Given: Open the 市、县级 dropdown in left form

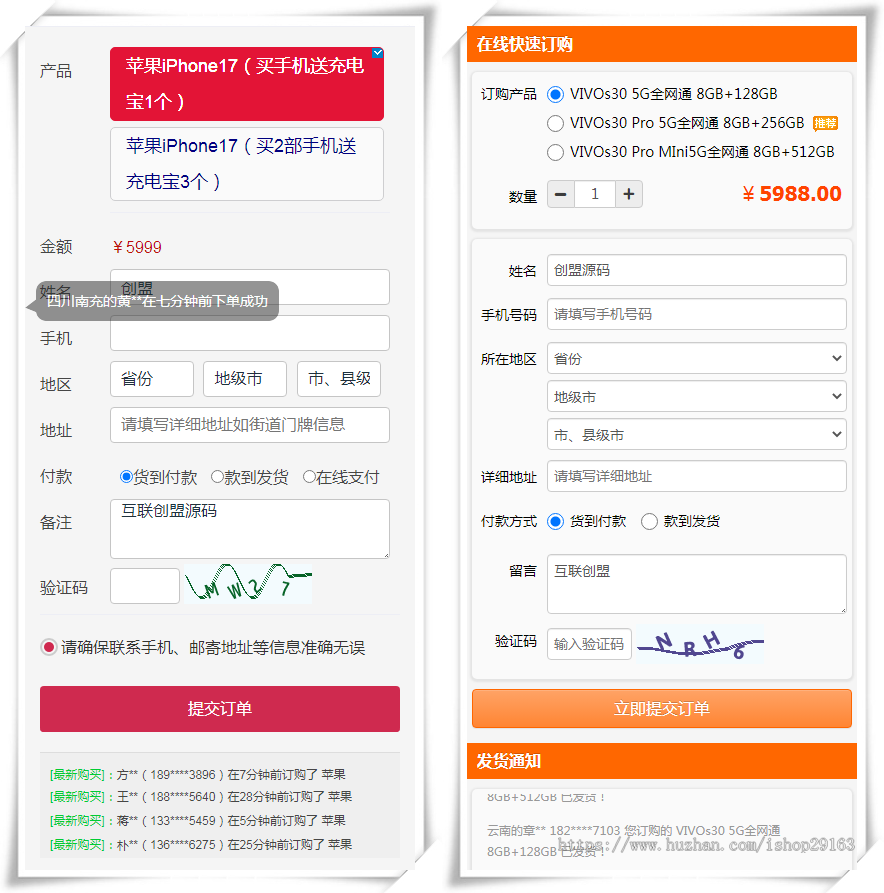Looking at the screenshot, I should (339, 379).
